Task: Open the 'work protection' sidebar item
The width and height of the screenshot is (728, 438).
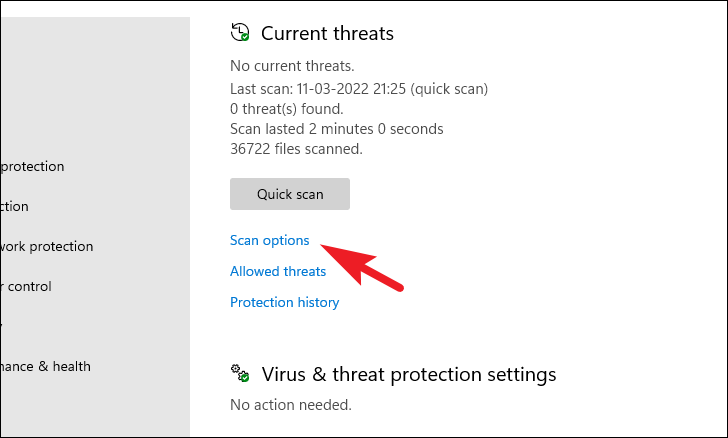Action: coord(46,246)
